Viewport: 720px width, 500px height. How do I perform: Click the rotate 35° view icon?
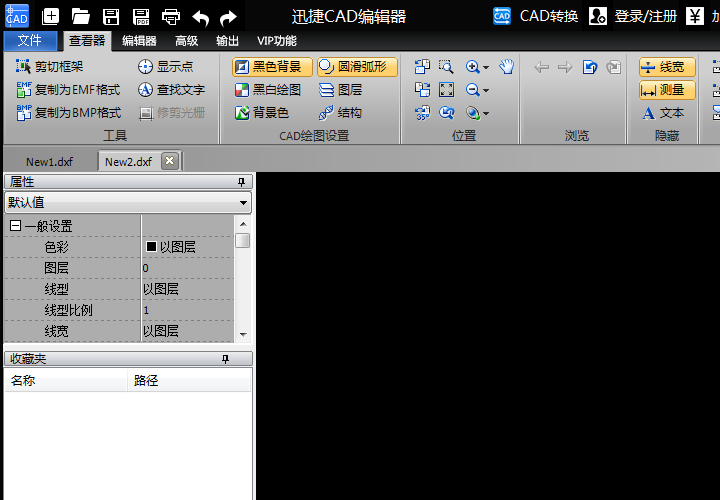click(422, 112)
